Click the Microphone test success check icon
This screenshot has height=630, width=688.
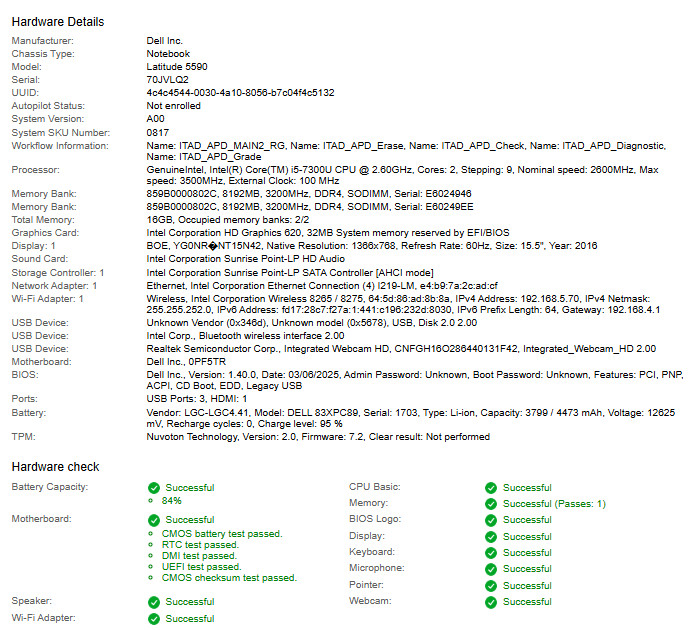pos(491,569)
